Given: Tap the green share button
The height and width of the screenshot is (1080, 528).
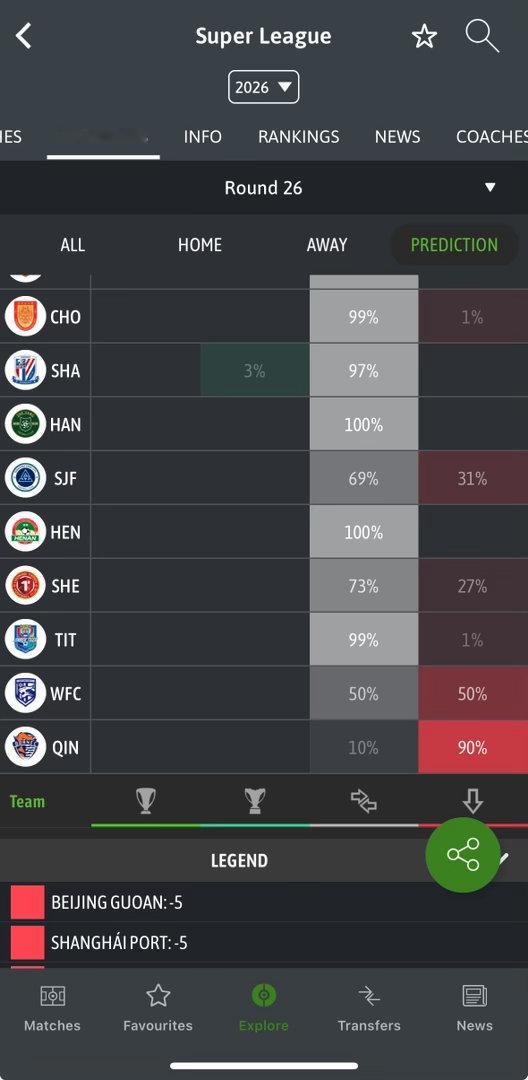Looking at the screenshot, I should tap(463, 855).
